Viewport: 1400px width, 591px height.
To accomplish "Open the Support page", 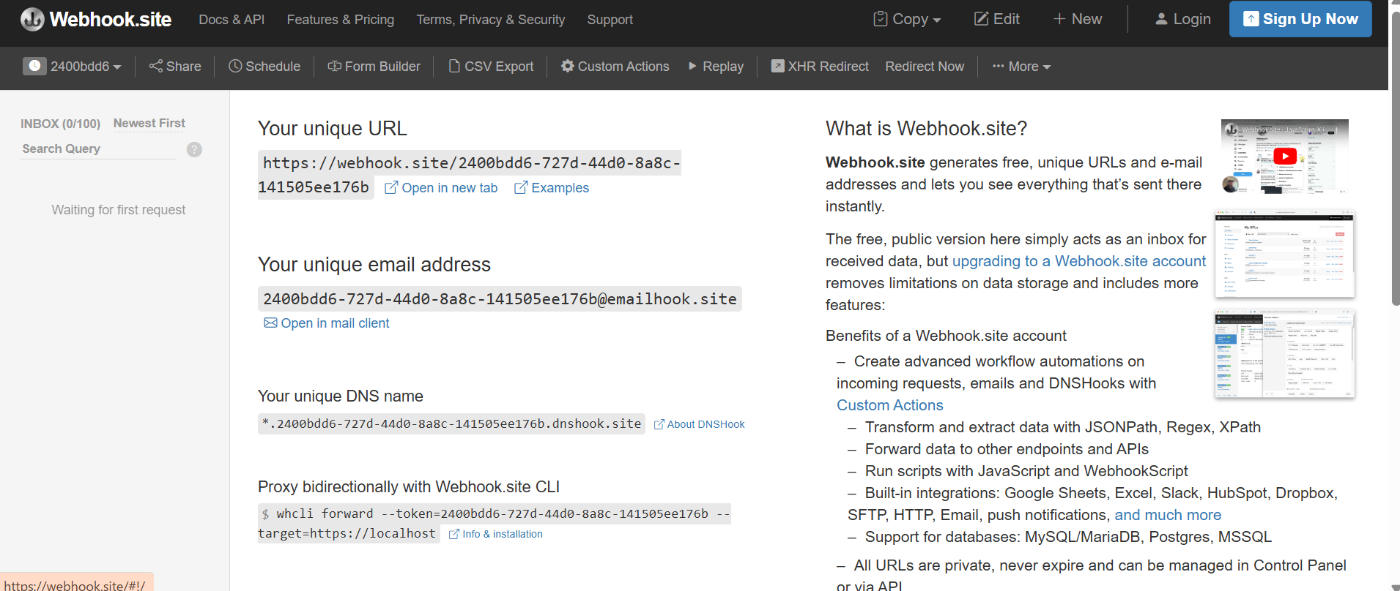I will click(610, 19).
